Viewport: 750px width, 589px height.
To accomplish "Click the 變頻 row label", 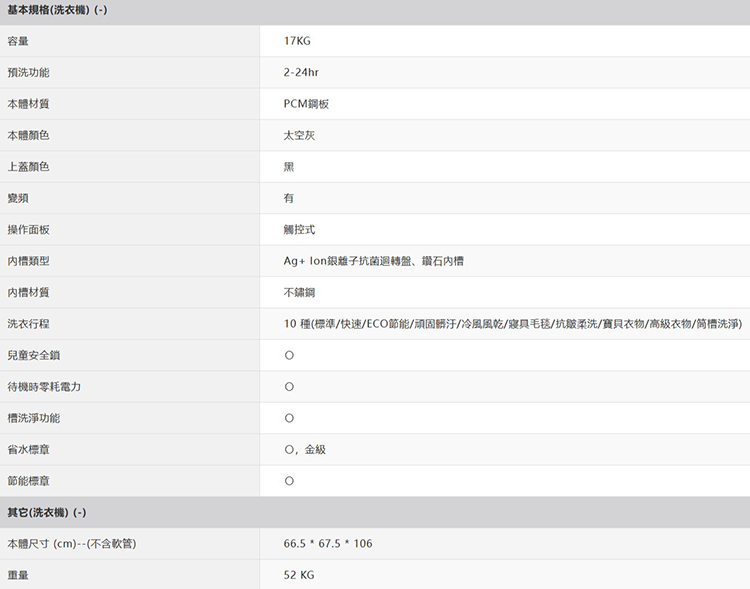I will pyautogui.click(x=18, y=198).
